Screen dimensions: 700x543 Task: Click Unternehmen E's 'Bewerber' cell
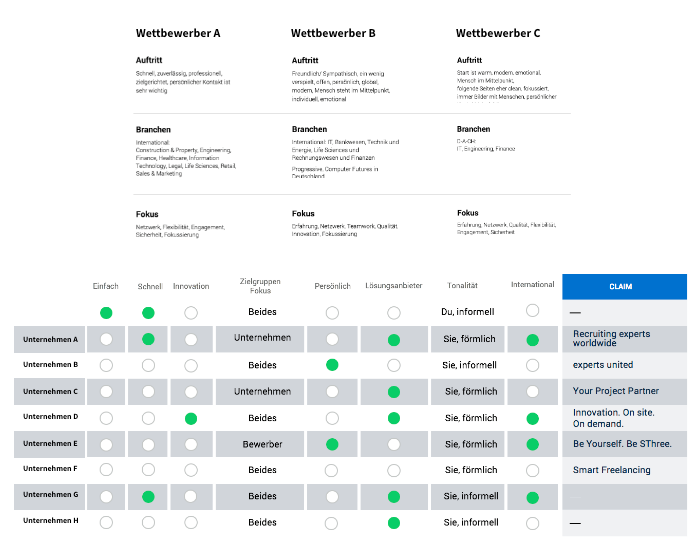click(x=262, y=444)
